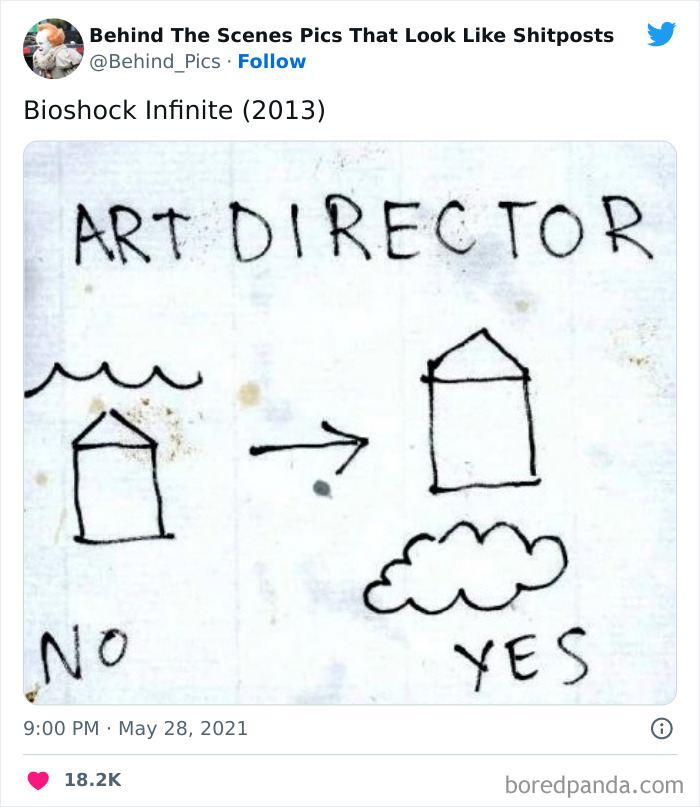Click the handwritten YES label
This screenshot has width=700, height=807.
tap(521, 658)
